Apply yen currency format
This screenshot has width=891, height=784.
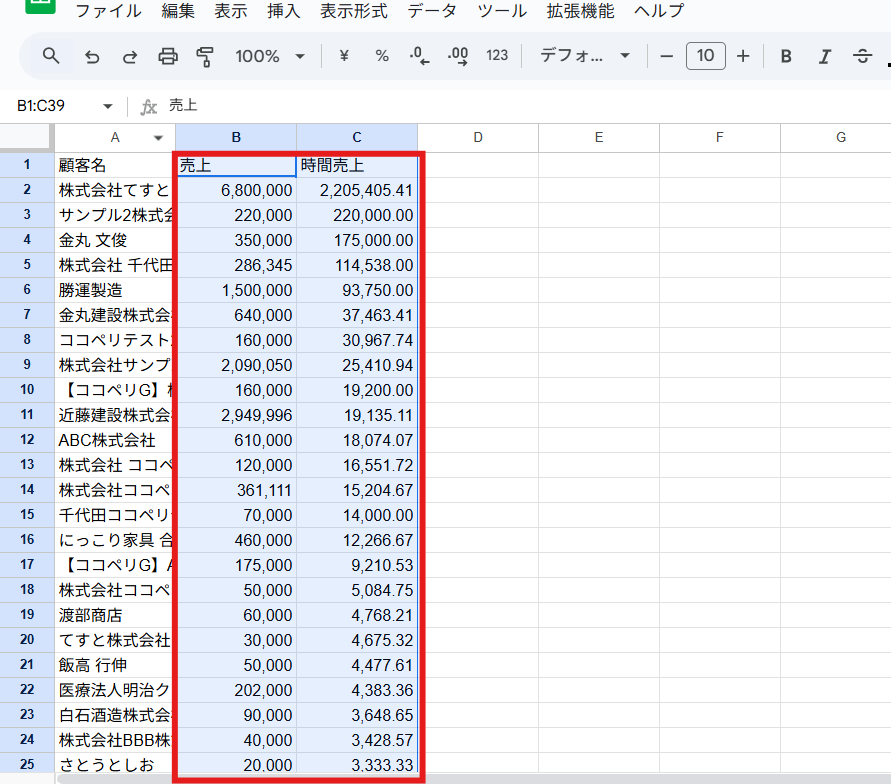click(344, 56)
